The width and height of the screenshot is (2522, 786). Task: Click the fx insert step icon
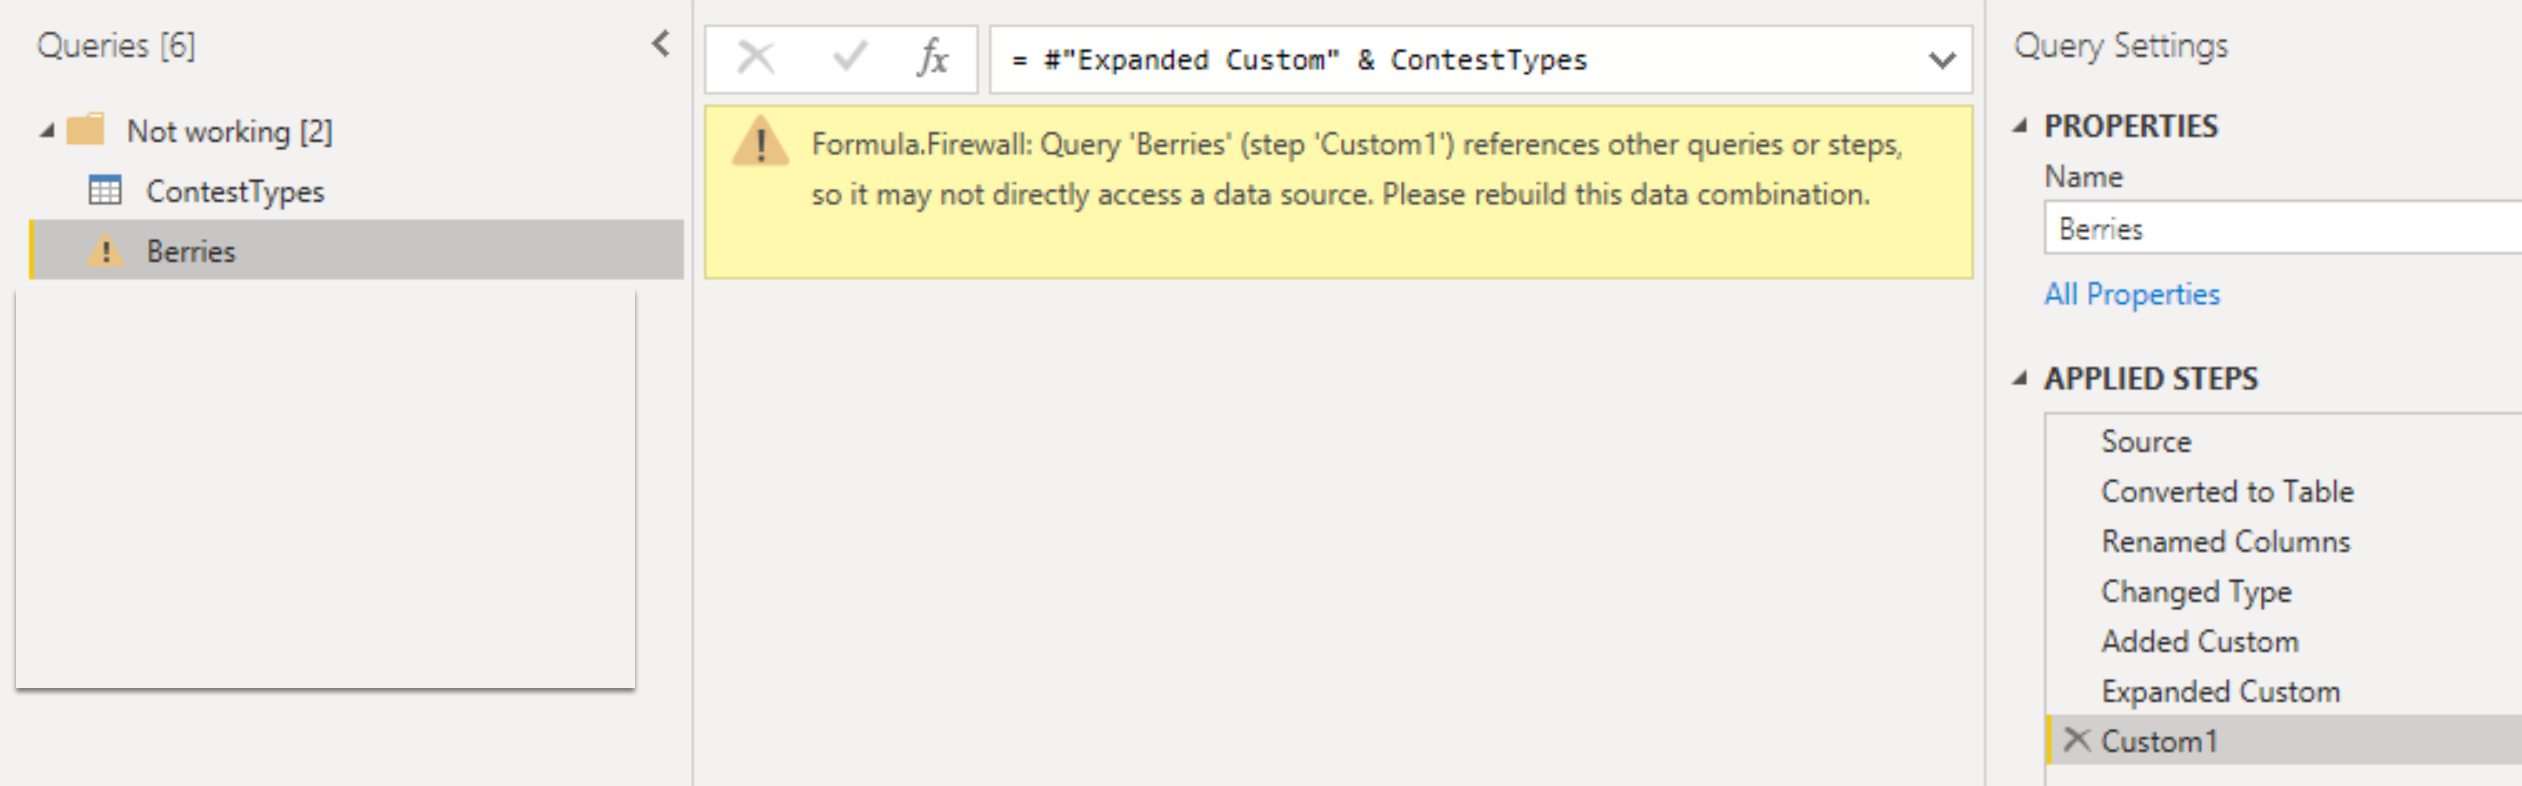(x=932, y=58)
